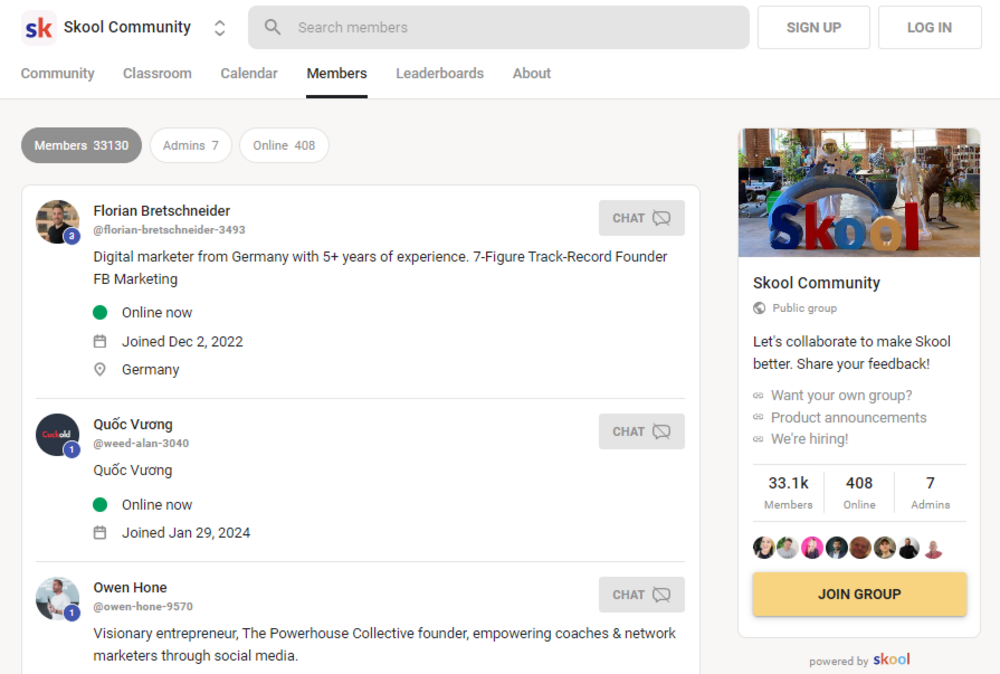Filter by Admins 7 pill
Image resolution: width=1000 pixels, height=674 pixels.
tap(191, 145)
